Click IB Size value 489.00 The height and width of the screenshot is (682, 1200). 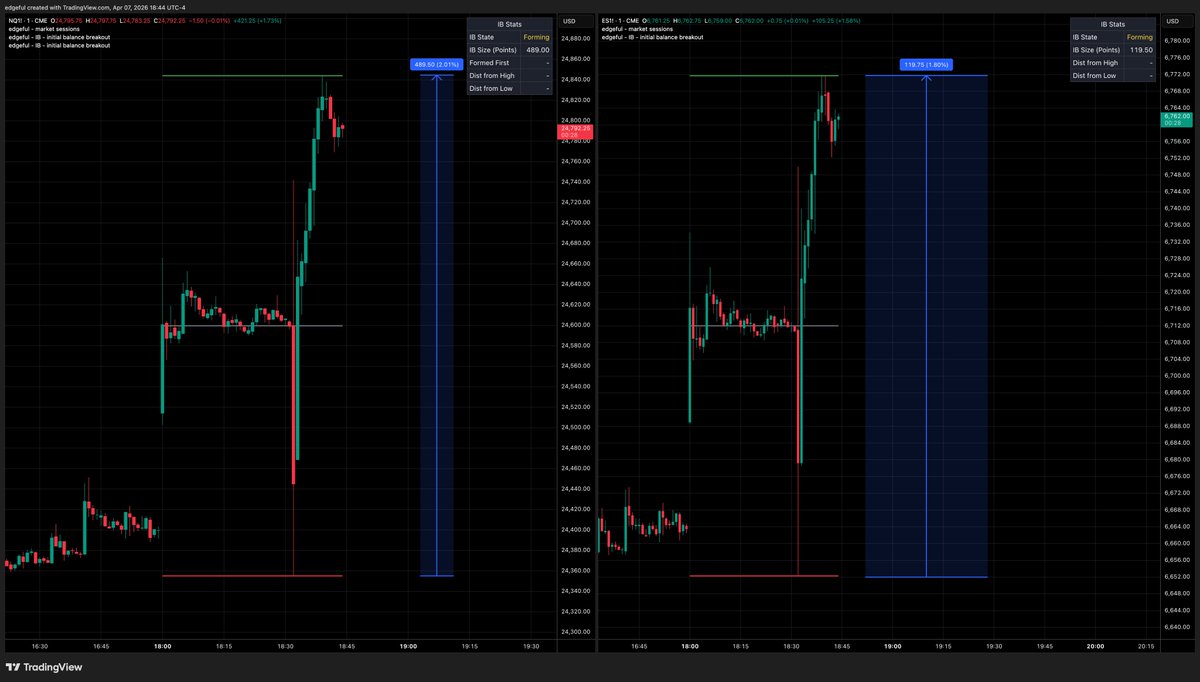[x=537, y=49]
